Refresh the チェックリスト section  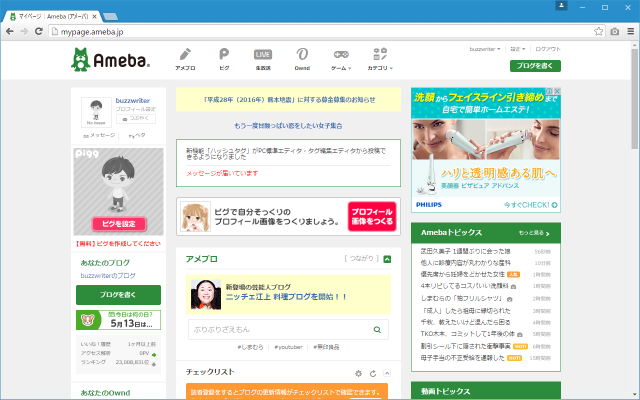(x=373, y=373)
